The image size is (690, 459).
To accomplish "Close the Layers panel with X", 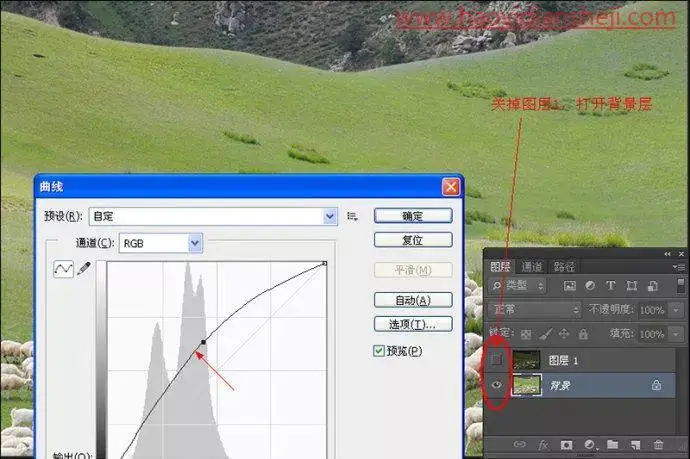I will (x=681, y=254).
